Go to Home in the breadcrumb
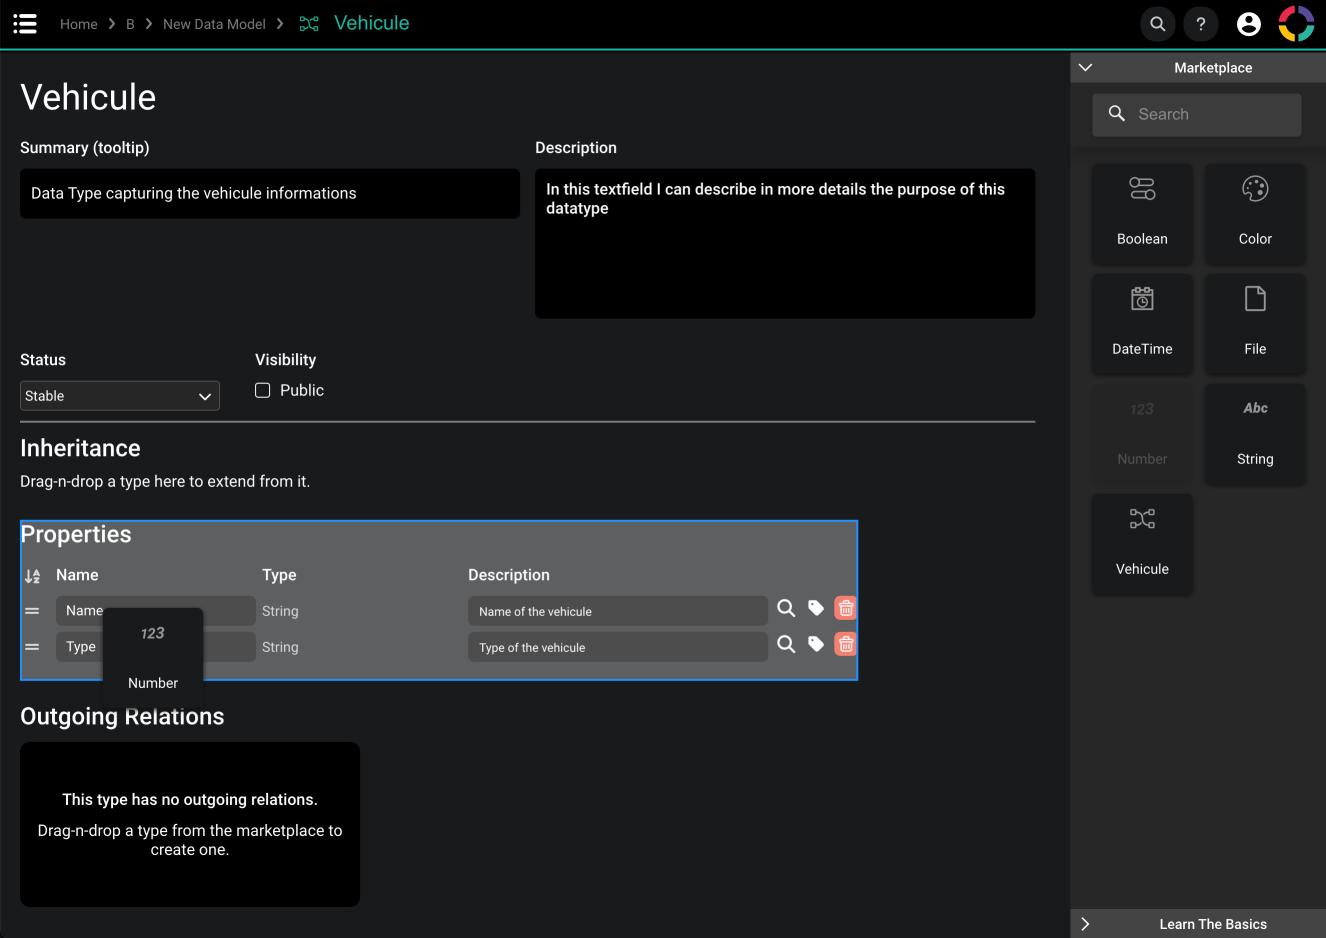Image resolution: width=1326 pixels, height=938 pixels. tap(79, 24)
